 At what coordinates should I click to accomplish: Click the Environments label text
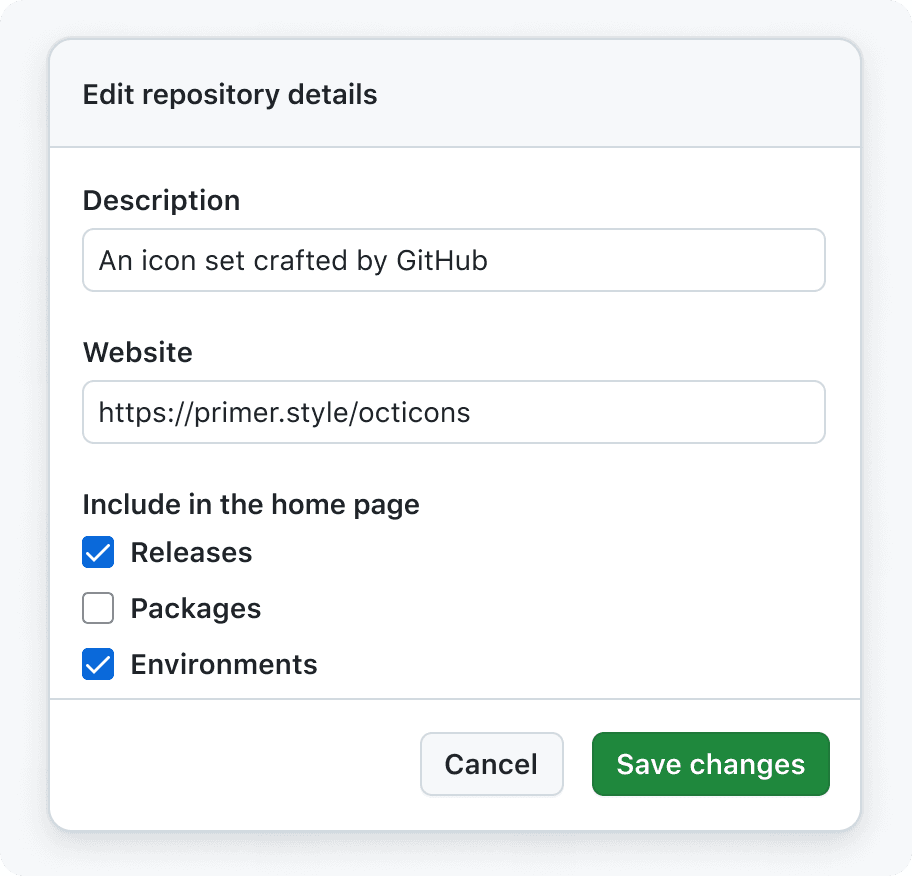click(224, 664)
